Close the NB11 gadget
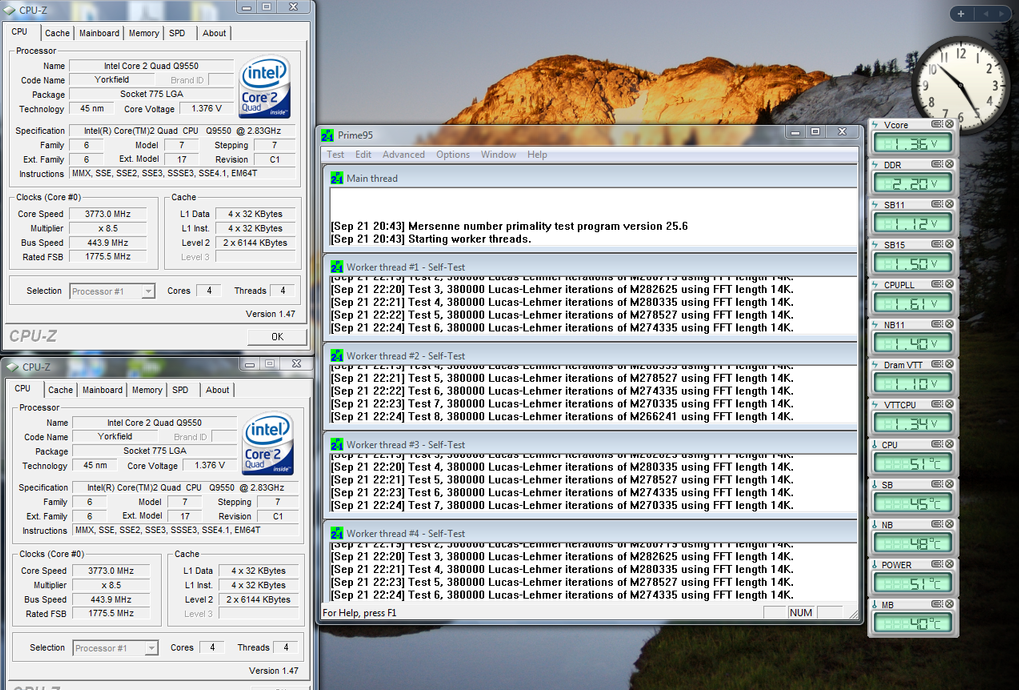 tap(949, 324)
